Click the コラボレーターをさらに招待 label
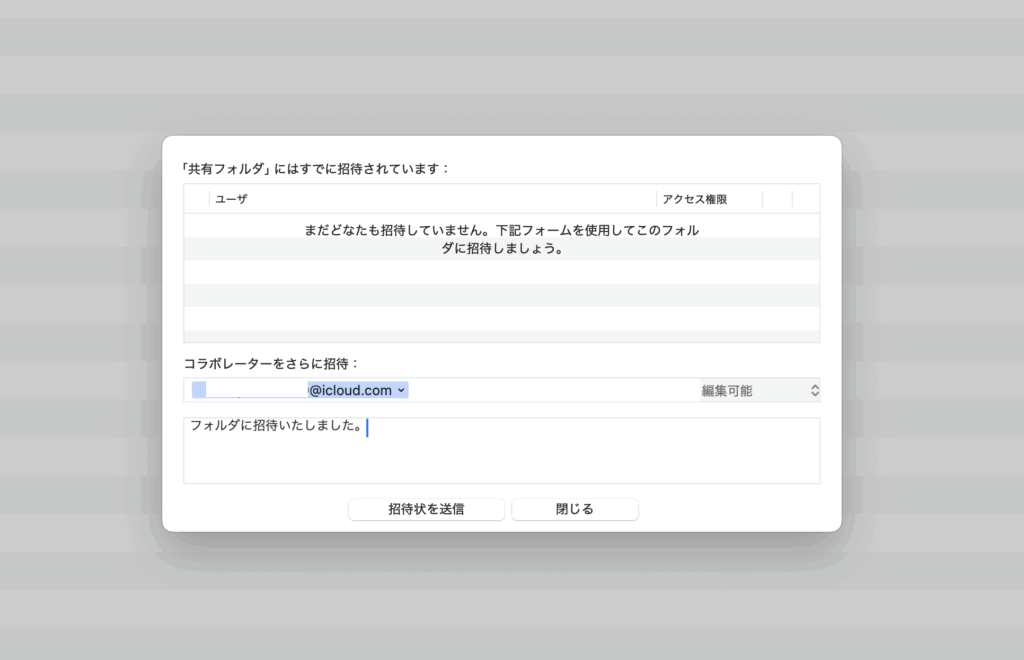The height and width of the screenshot is (660, 1024). coord(271,363)
